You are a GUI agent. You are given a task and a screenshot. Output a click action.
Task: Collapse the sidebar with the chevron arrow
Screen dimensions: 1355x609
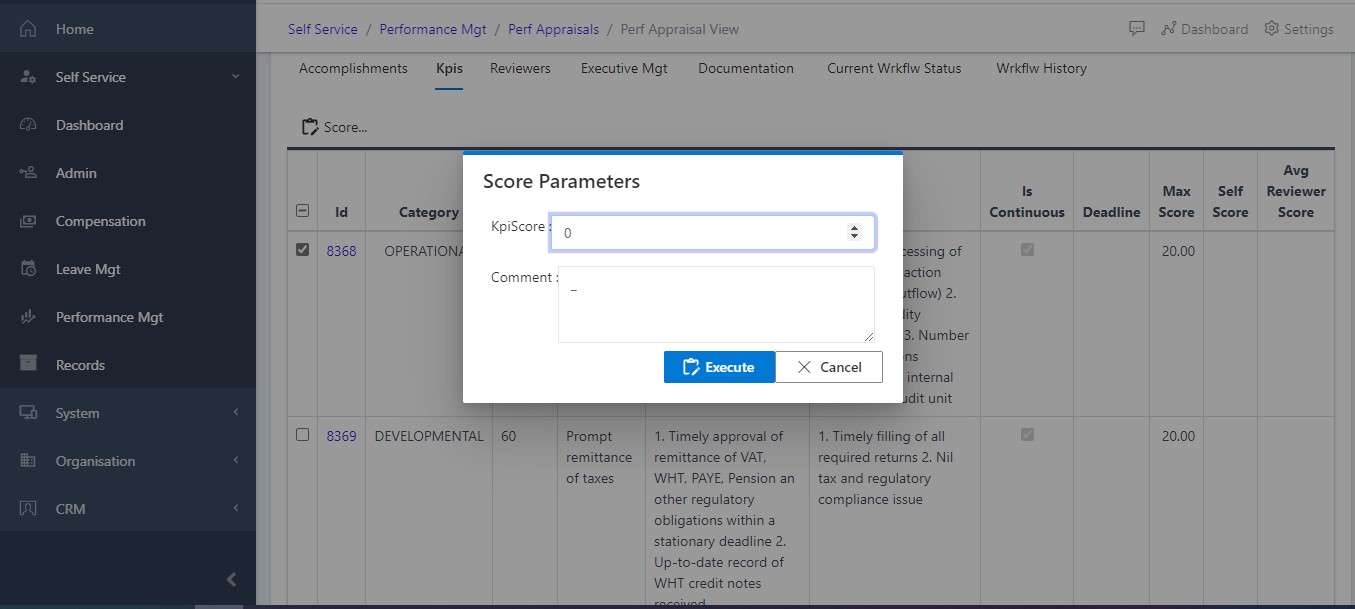pos(231,578)
